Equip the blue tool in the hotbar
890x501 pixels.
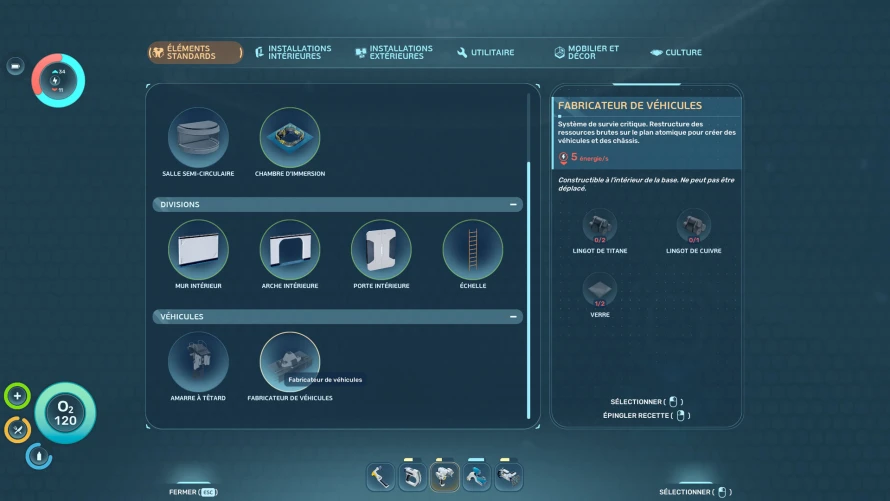pos(476,477)
